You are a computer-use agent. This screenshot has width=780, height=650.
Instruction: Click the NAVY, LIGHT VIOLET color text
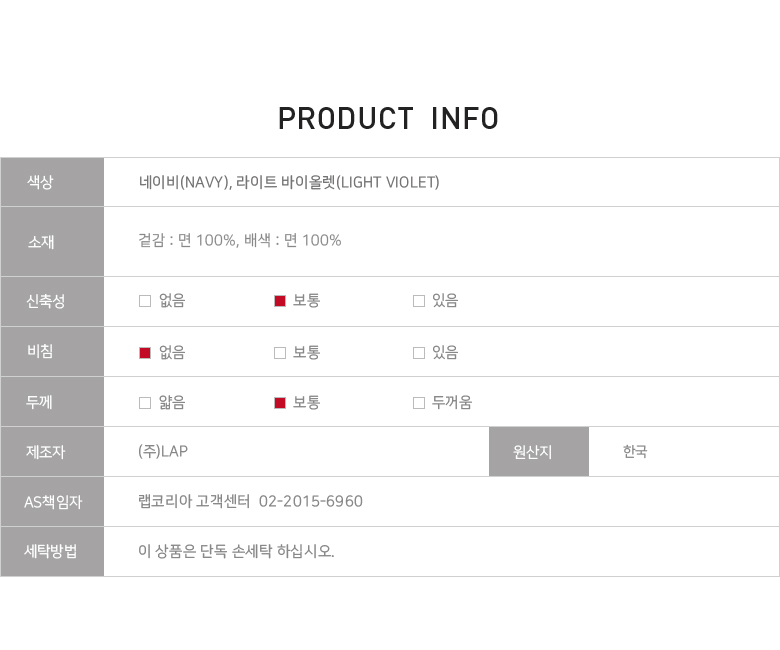click(289, 182)
